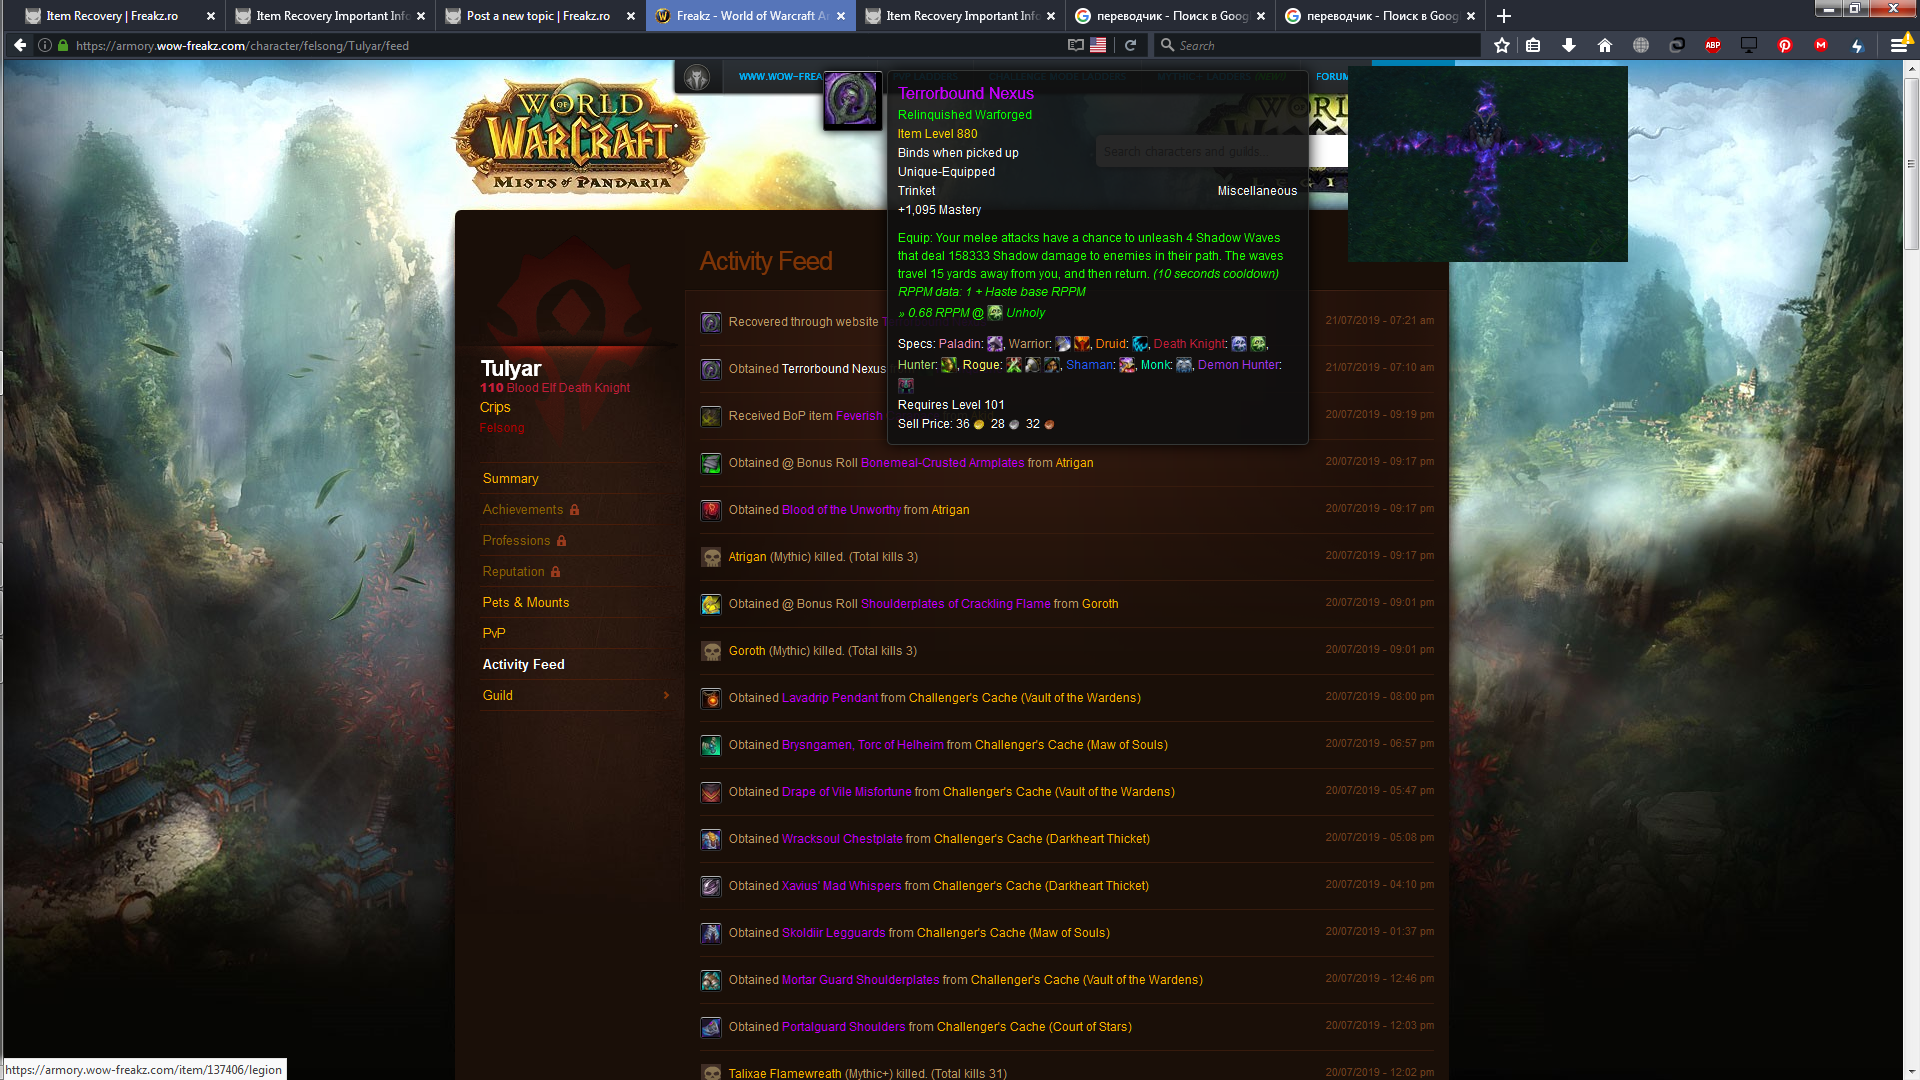Click icon beside Lavadrip Pendant entry

pos(711,698)
